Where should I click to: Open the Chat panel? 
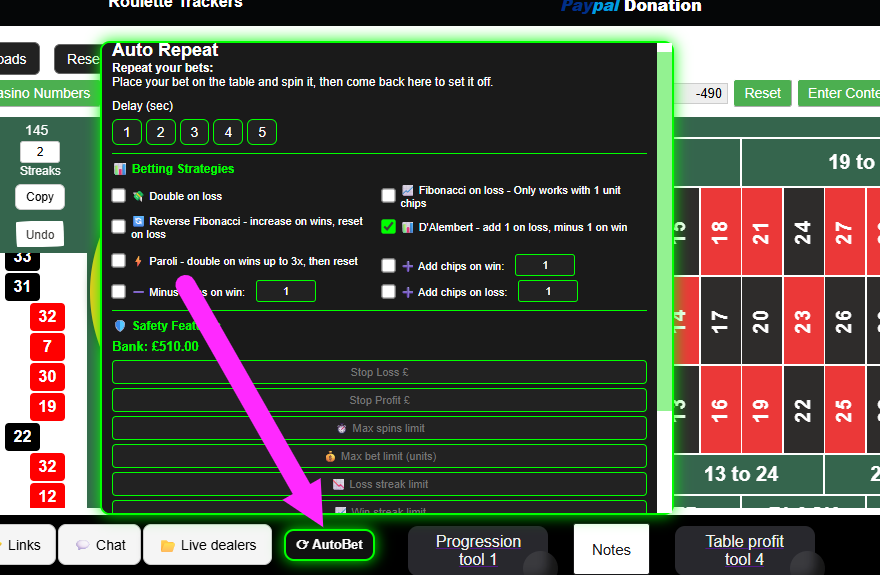(100, 545)
